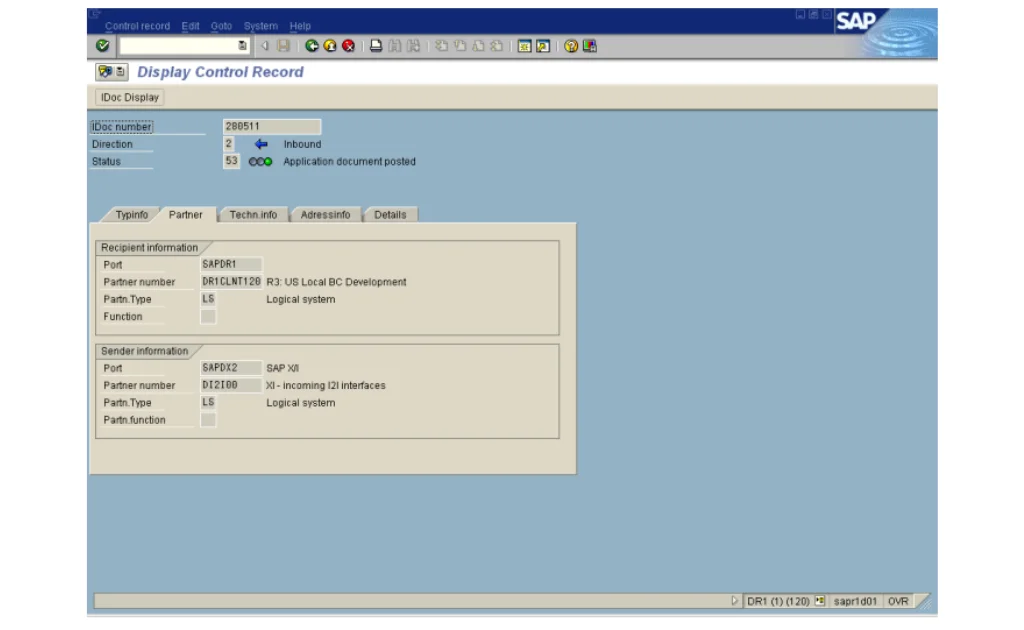The height and width of the screenshot is (630, 1024).
Task: Print using the printer icon
Action: [x=376, y=46]
